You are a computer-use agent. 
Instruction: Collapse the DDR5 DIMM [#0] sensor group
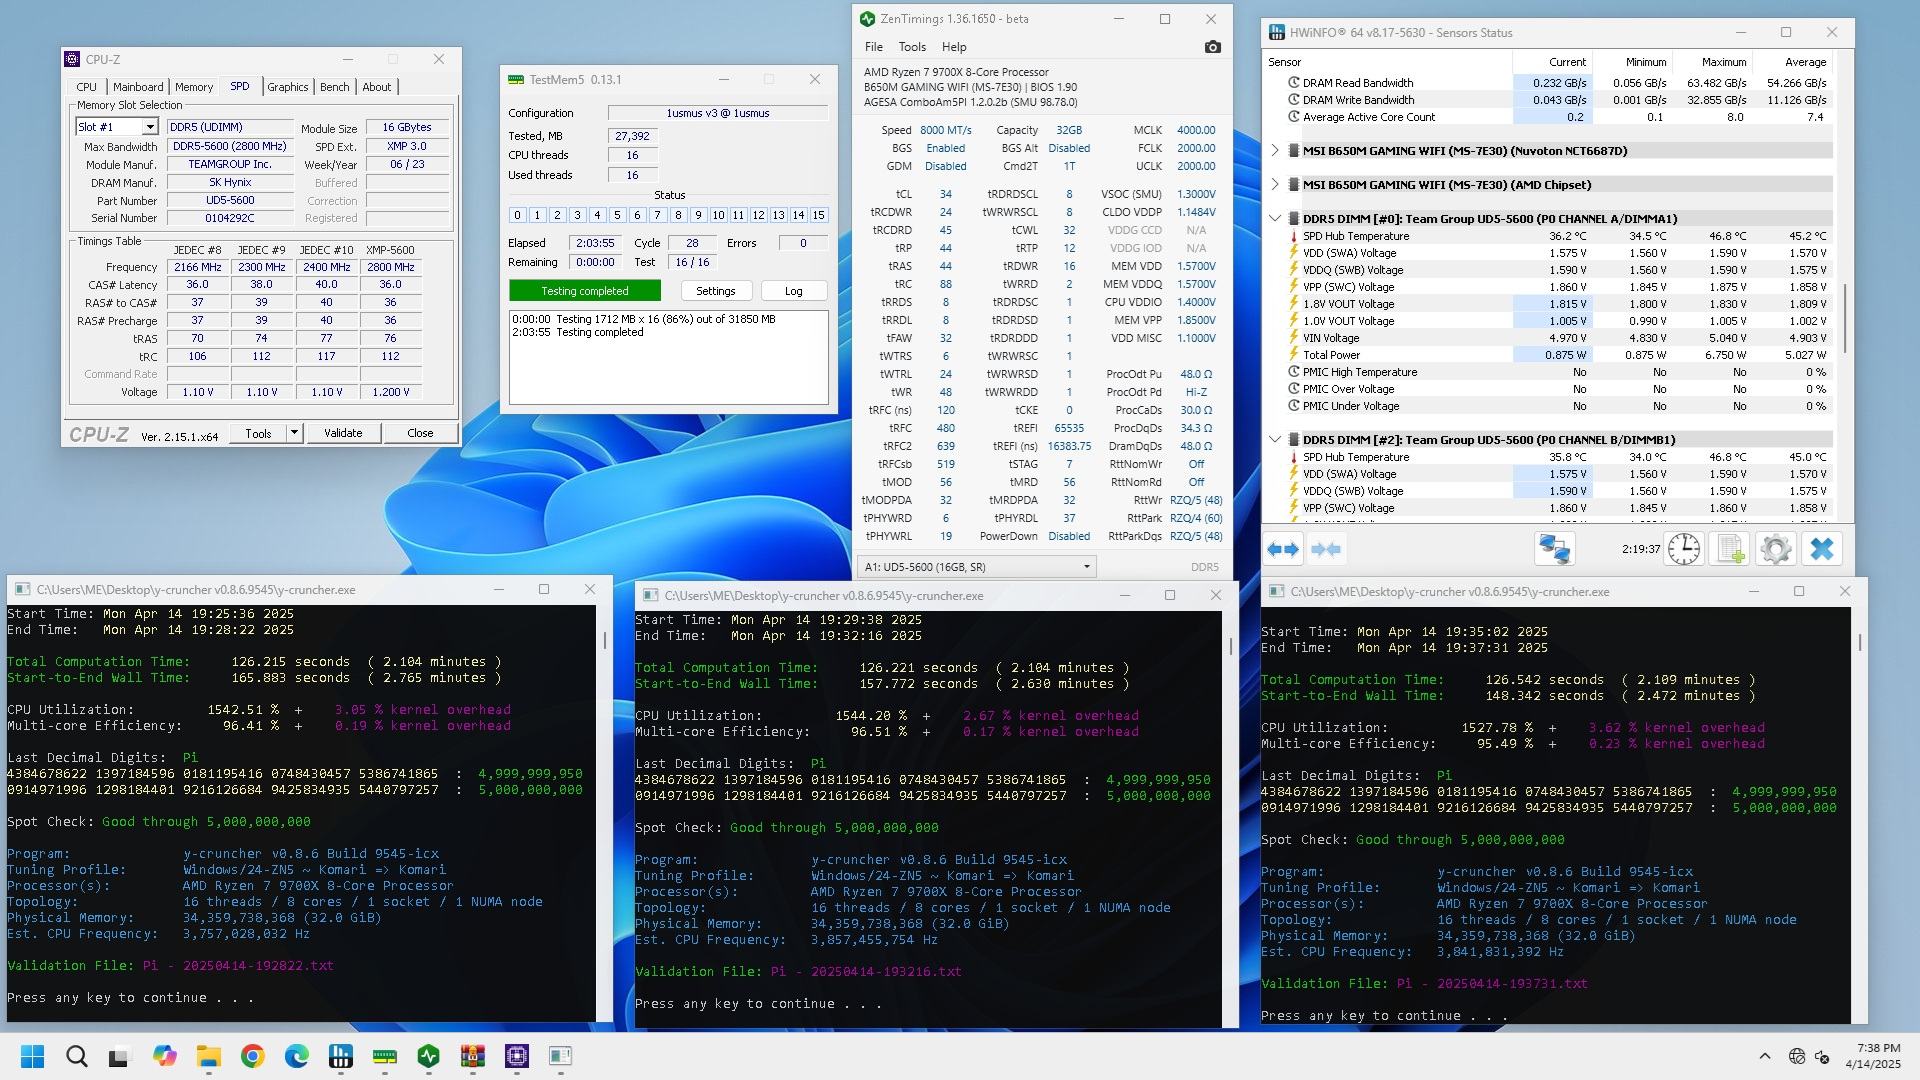(1275, 218)
